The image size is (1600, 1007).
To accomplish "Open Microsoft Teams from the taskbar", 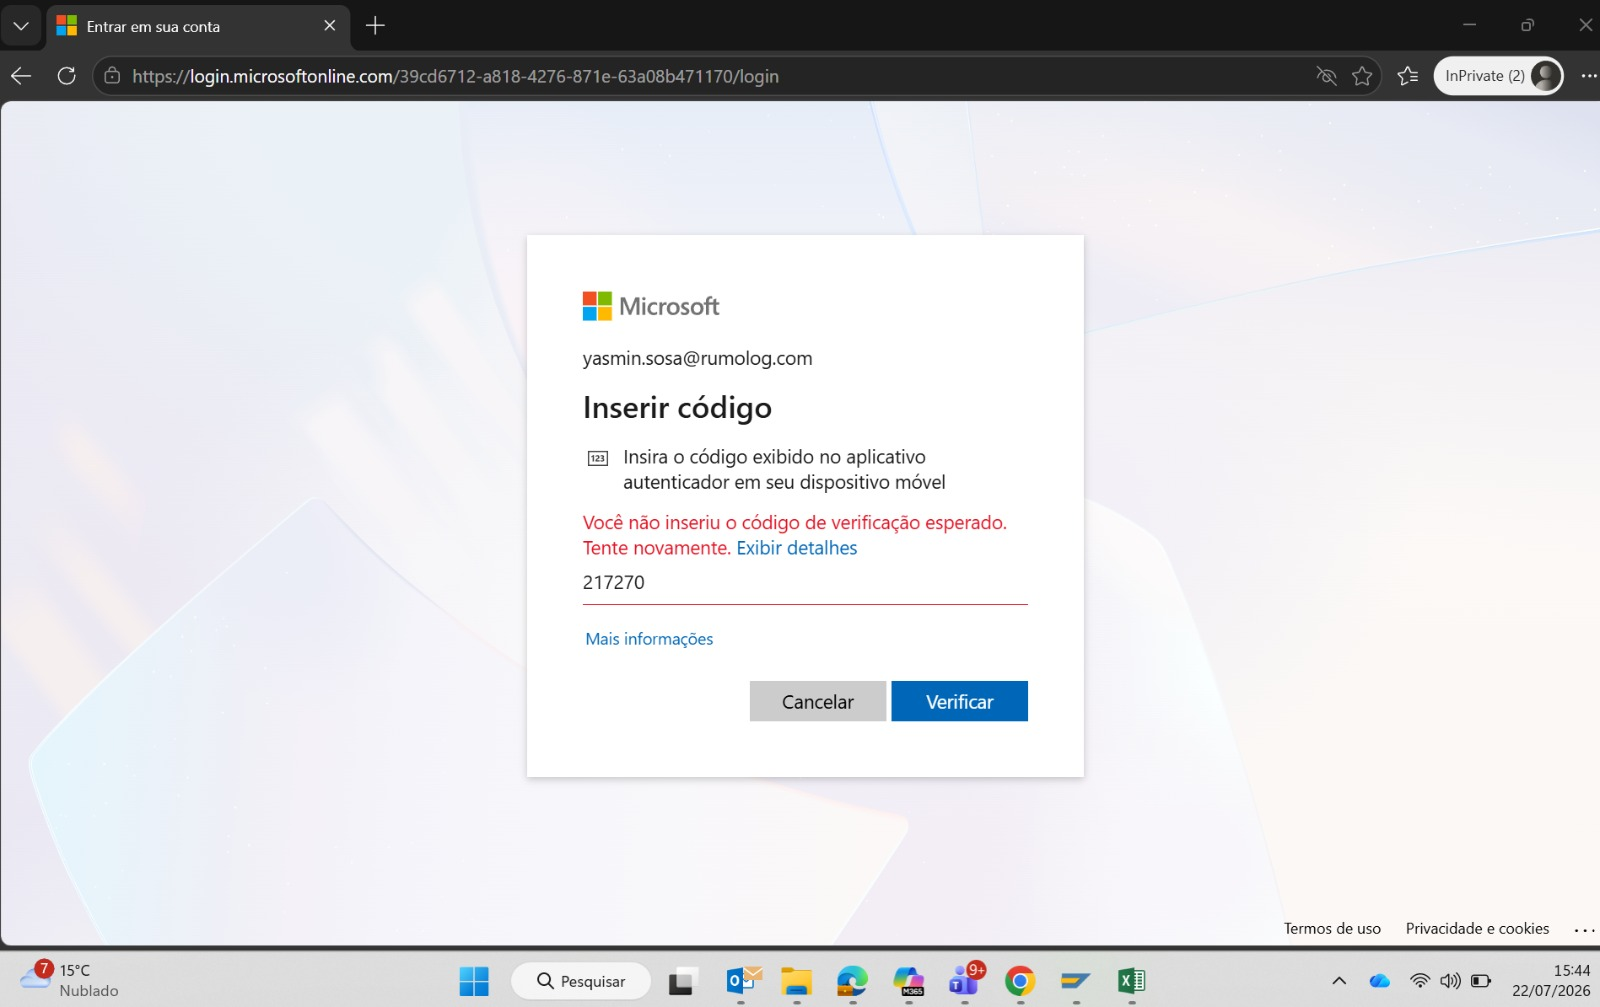I will click(x=965, y=981).
